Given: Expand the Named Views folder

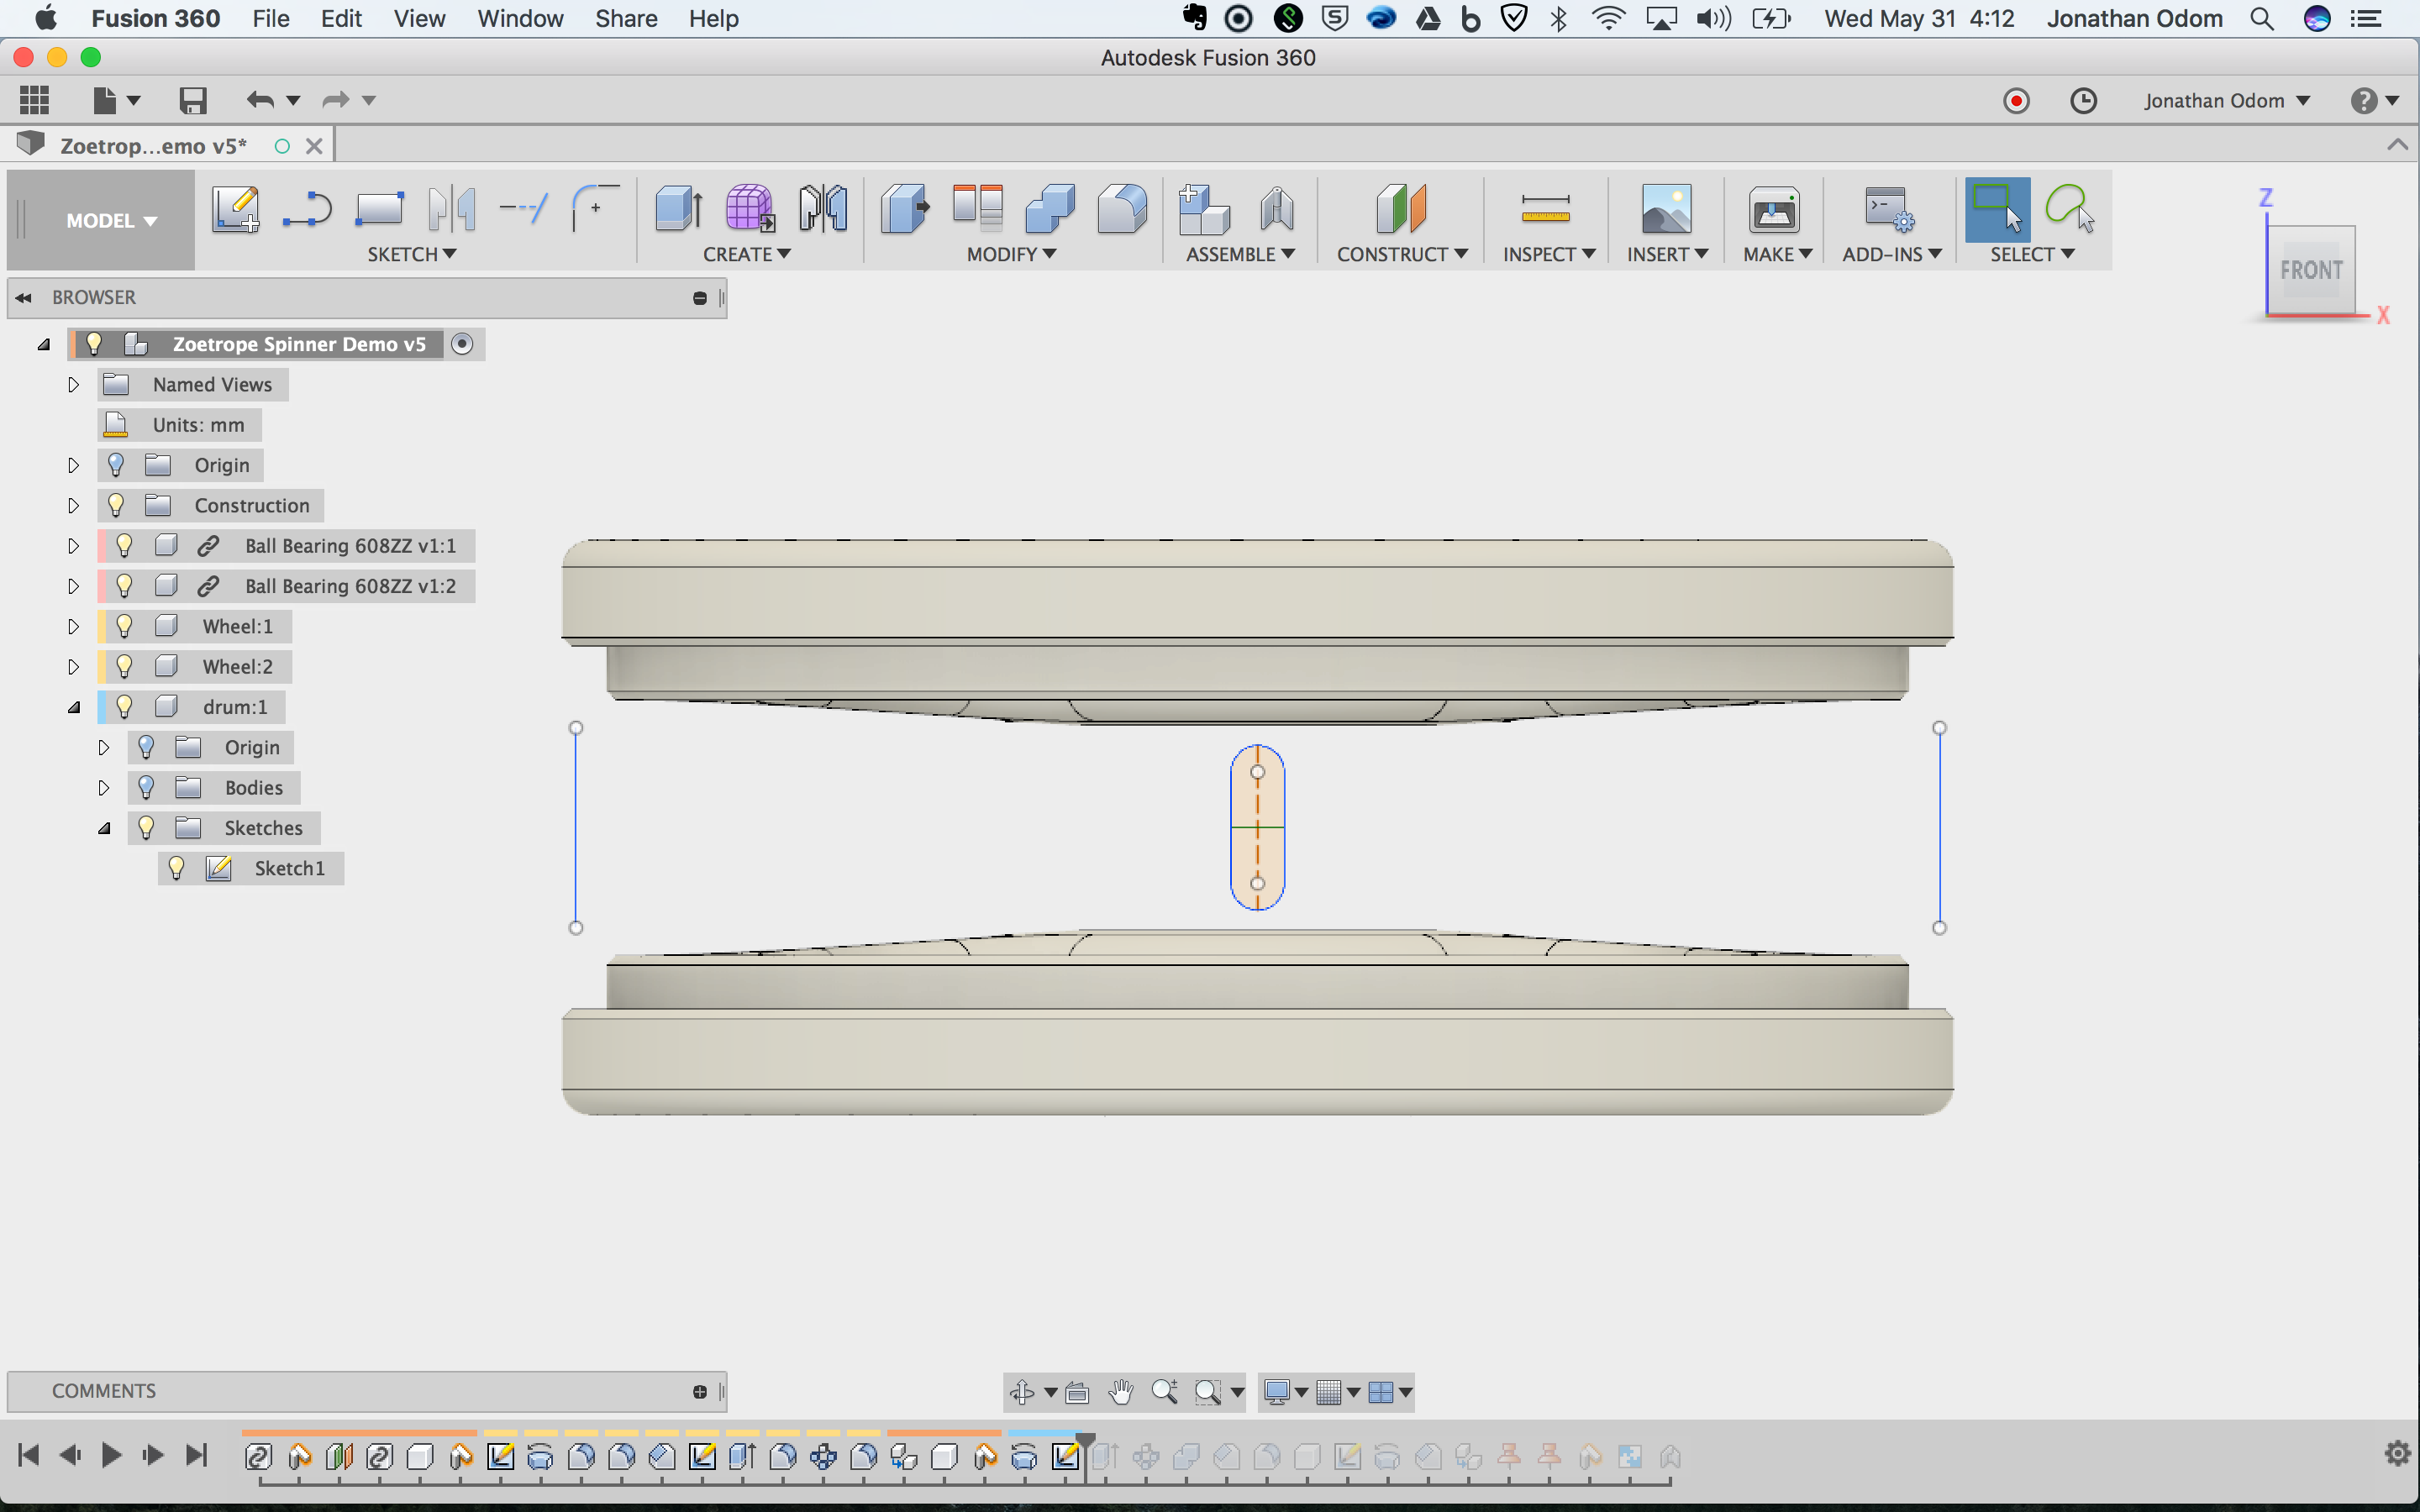Looking at the screenshot, I should pyautogui.click(x=73, y=385).
